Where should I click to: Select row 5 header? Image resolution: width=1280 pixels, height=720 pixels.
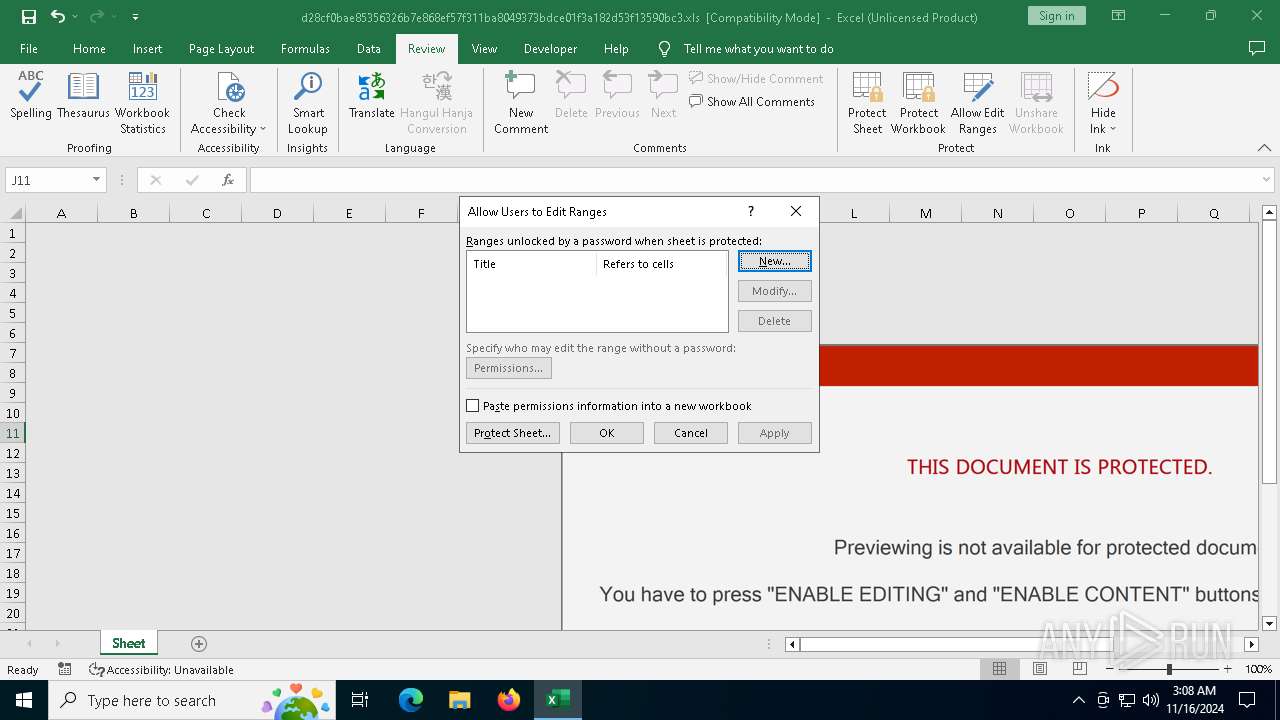click(13, 313)
